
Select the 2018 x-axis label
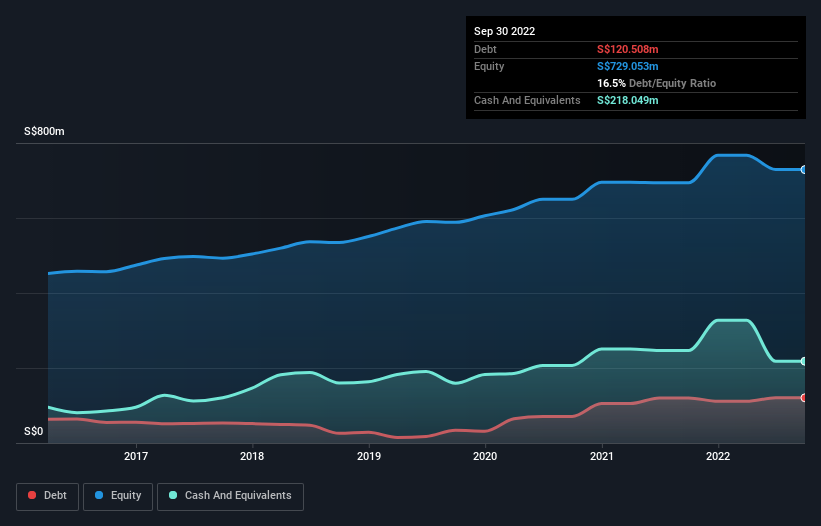point(252,457)
